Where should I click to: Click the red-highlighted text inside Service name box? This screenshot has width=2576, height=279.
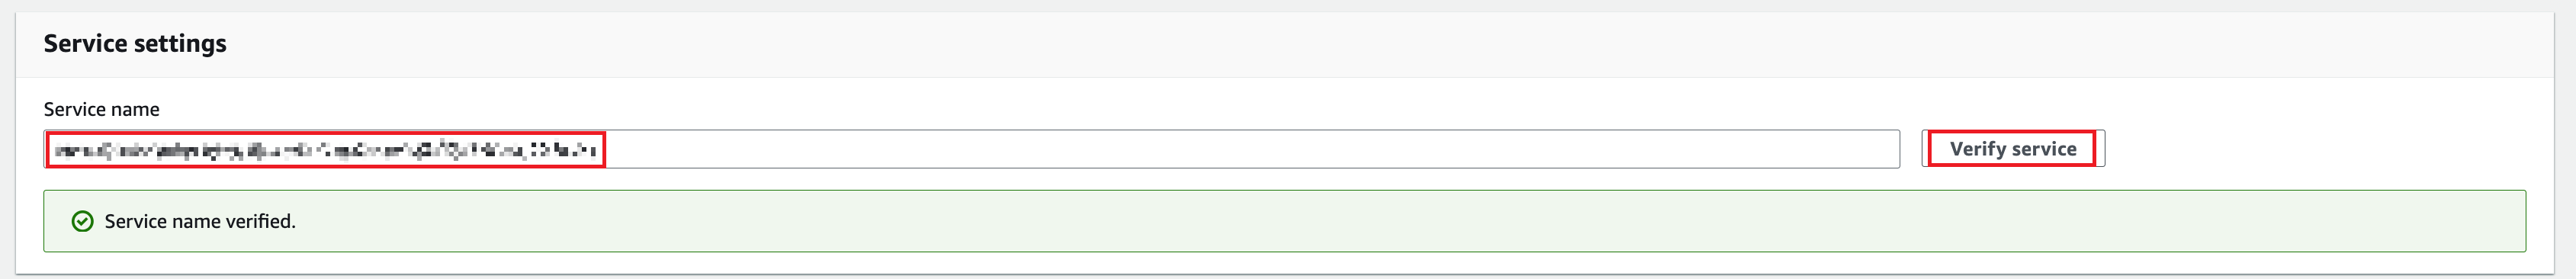(x=326, y=150)
